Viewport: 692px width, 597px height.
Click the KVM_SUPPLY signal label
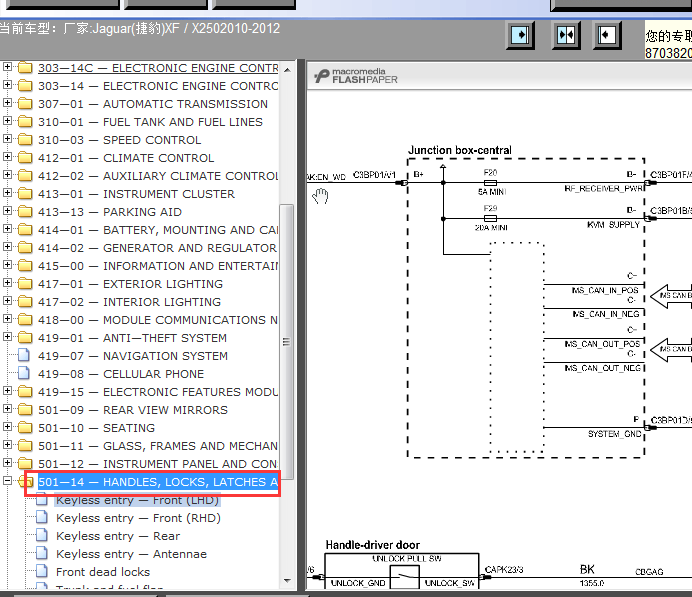(x=613, y=225)
